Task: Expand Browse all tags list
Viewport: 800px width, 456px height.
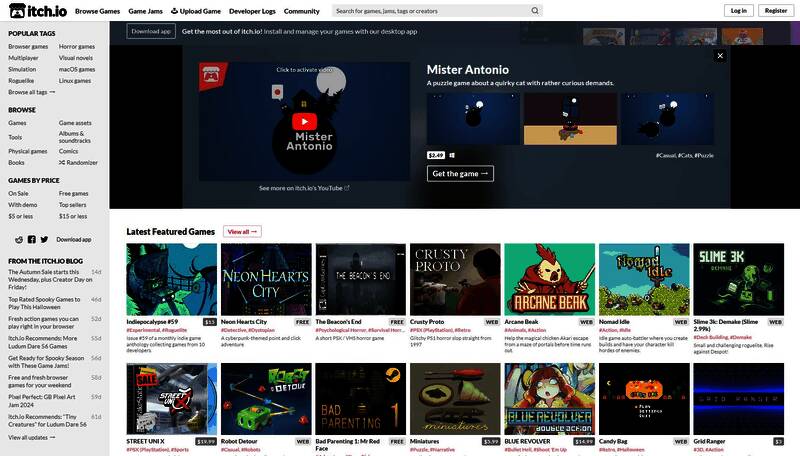Action: point(29,92)
